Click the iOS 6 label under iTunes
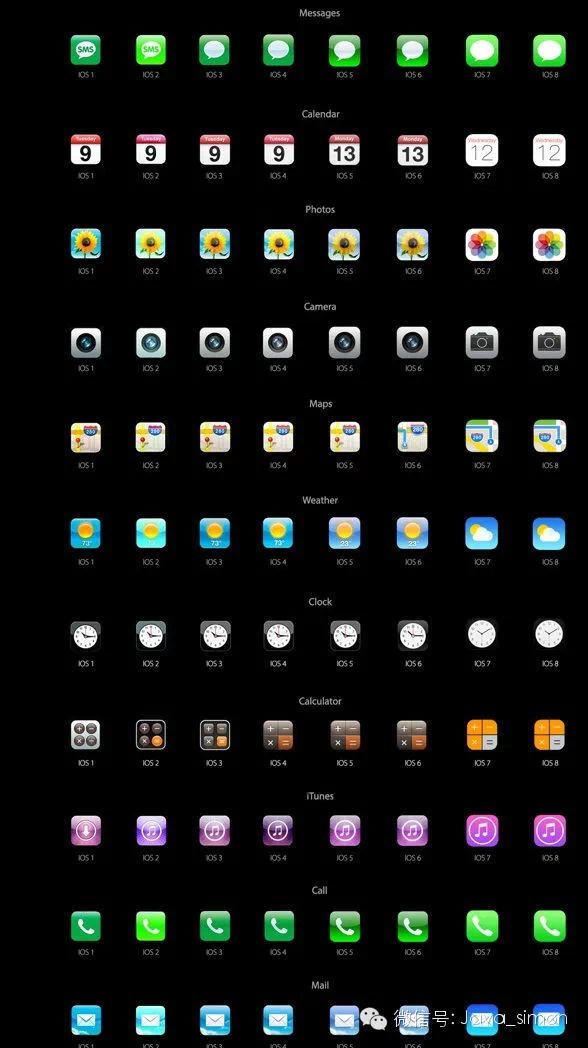 pos(412,858)
